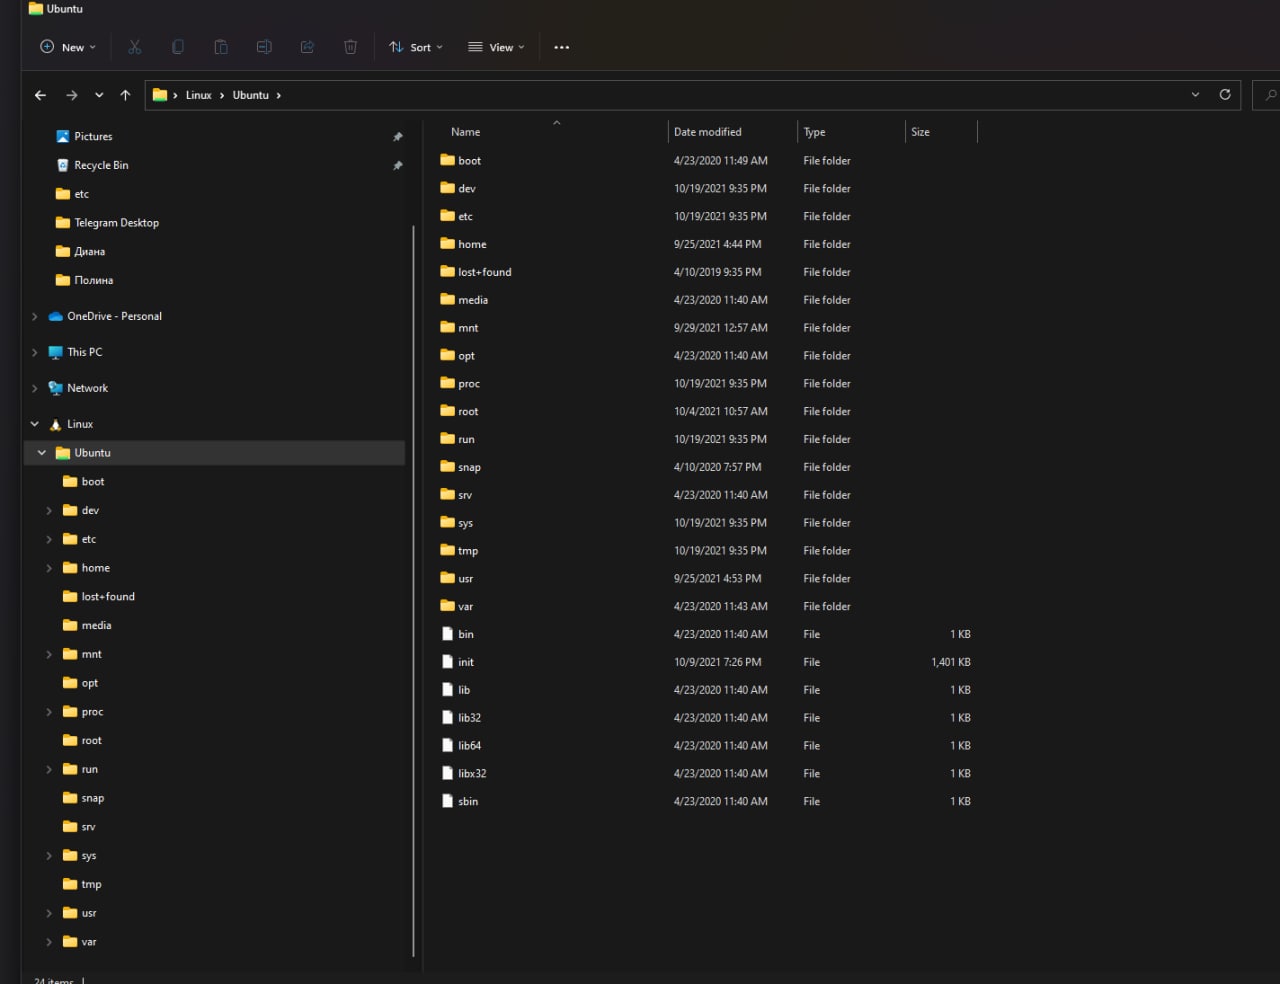This screenshot has width=1280, height=984.
Task: Expand proc folder in tree
Action: 49,712
